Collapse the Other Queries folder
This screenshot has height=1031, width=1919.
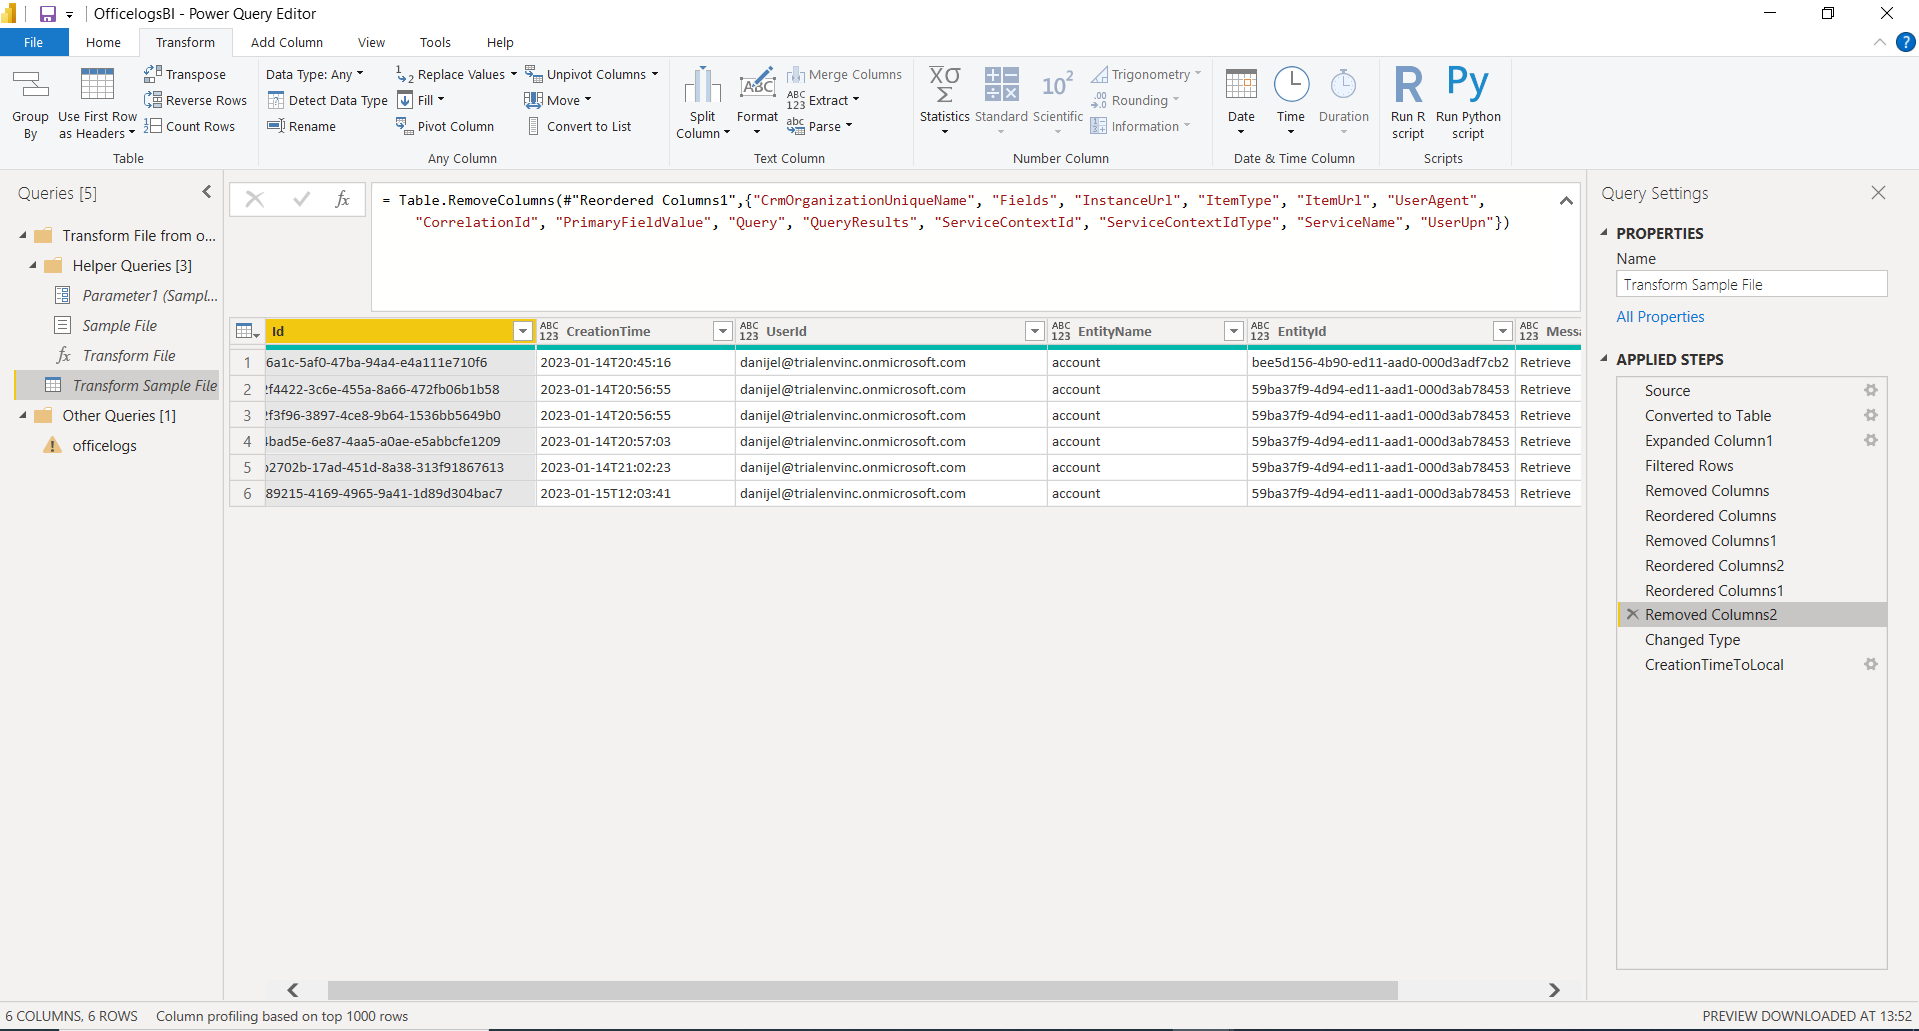point(23,415)
